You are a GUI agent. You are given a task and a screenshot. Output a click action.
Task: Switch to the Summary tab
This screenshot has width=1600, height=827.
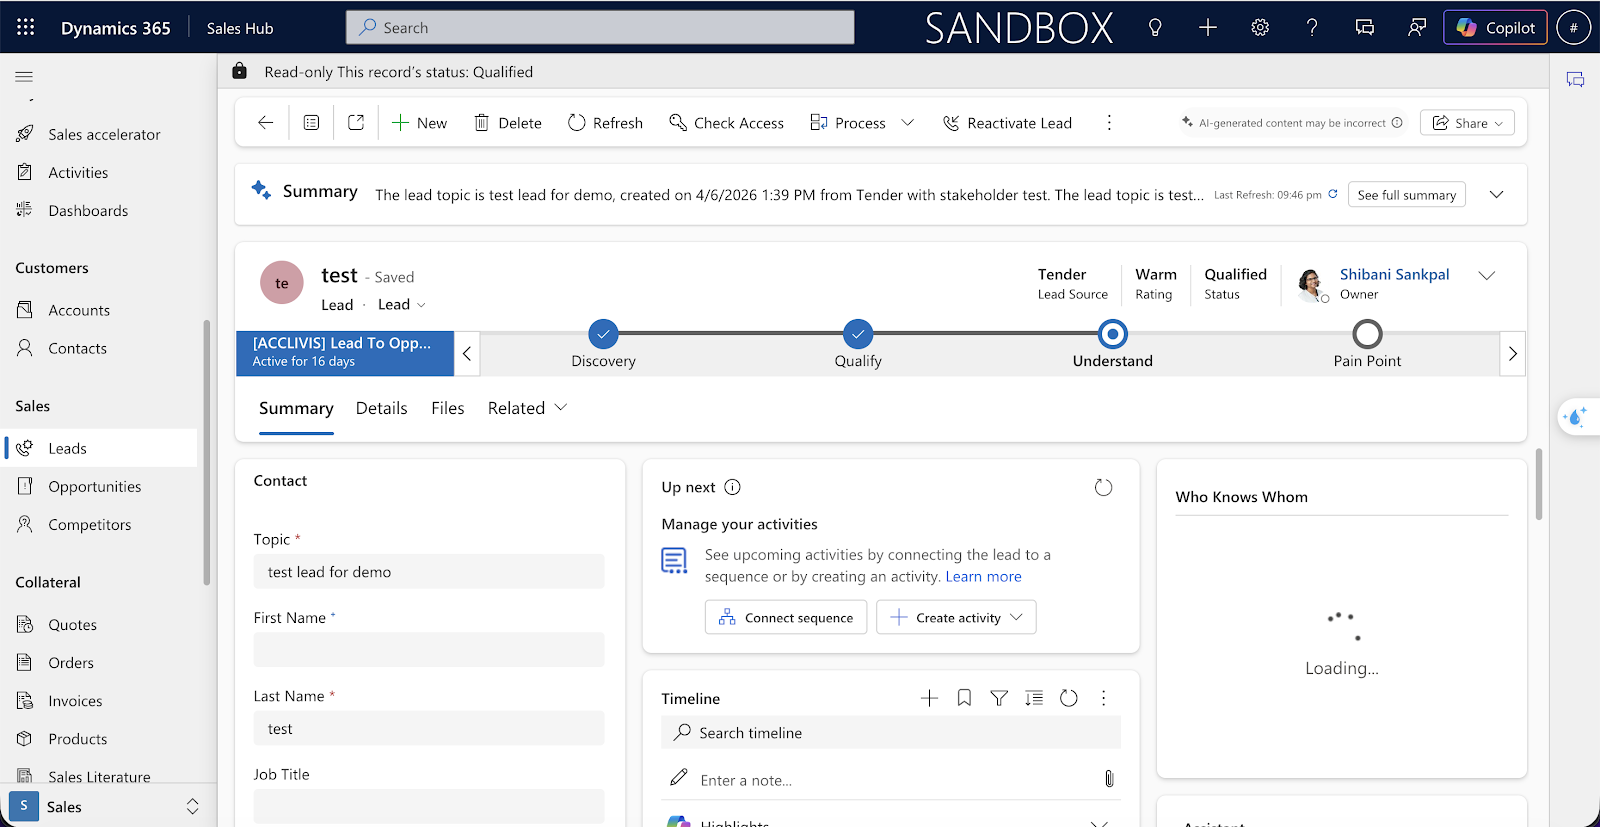pos(296,408)
